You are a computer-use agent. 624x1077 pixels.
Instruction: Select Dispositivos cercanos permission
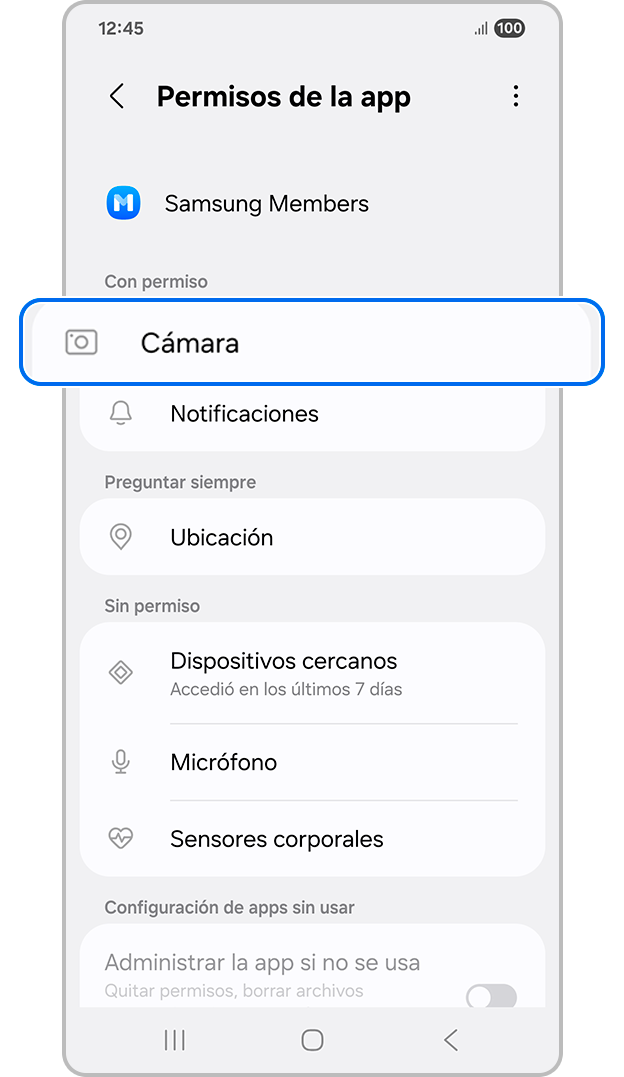point(312,673)
